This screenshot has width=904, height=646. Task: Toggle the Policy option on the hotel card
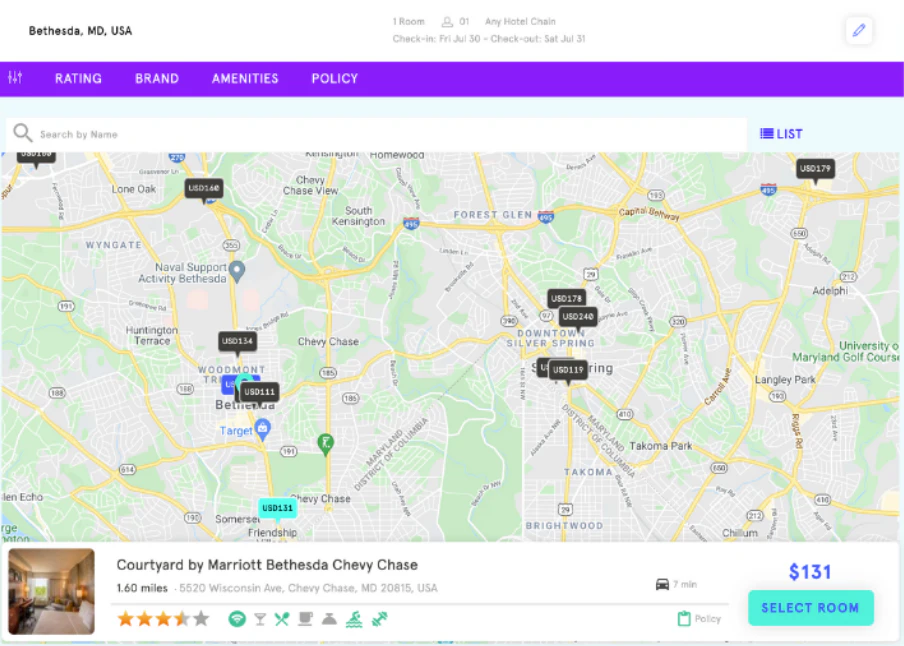coord(697,619)
